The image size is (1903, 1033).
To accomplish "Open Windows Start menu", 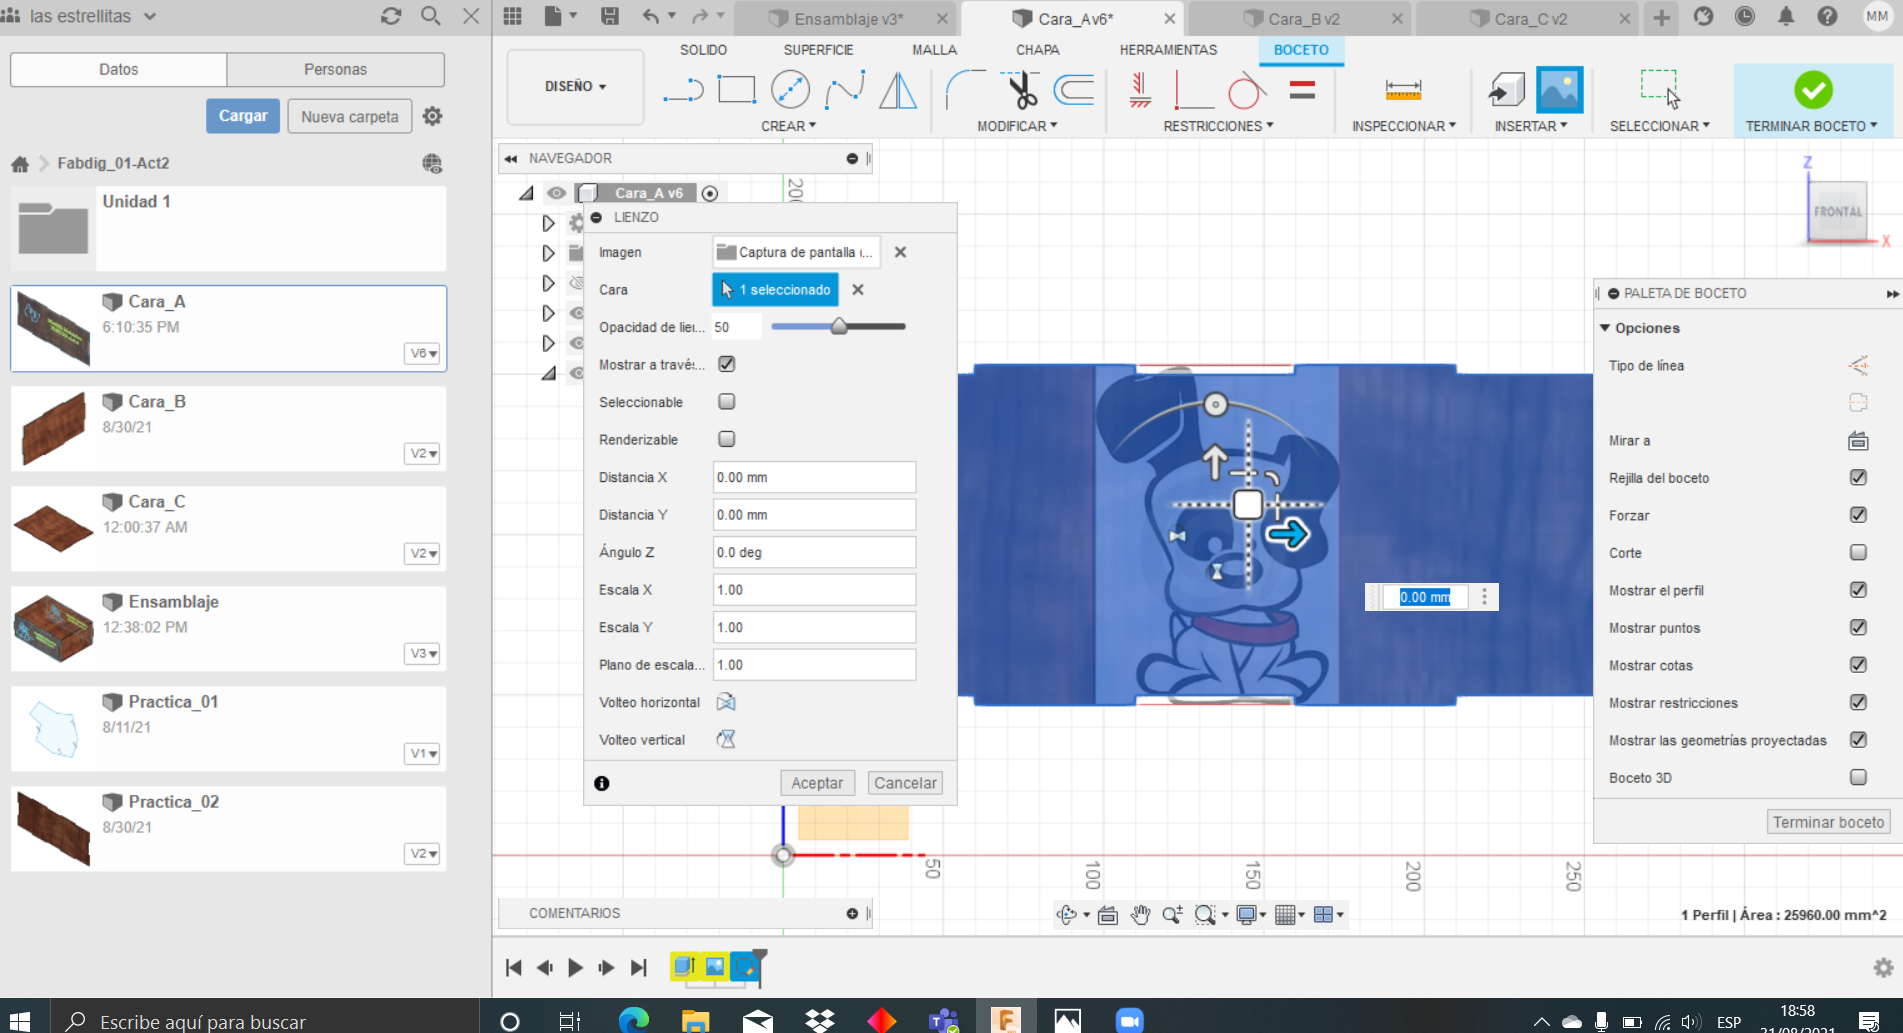I will coord(20,1020).
